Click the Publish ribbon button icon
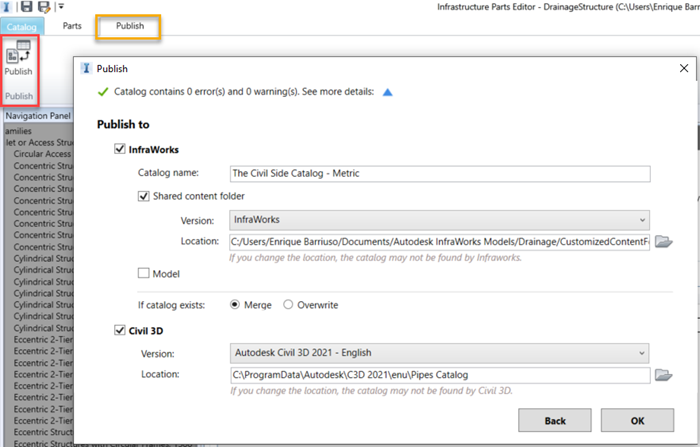 coord(18,52)
